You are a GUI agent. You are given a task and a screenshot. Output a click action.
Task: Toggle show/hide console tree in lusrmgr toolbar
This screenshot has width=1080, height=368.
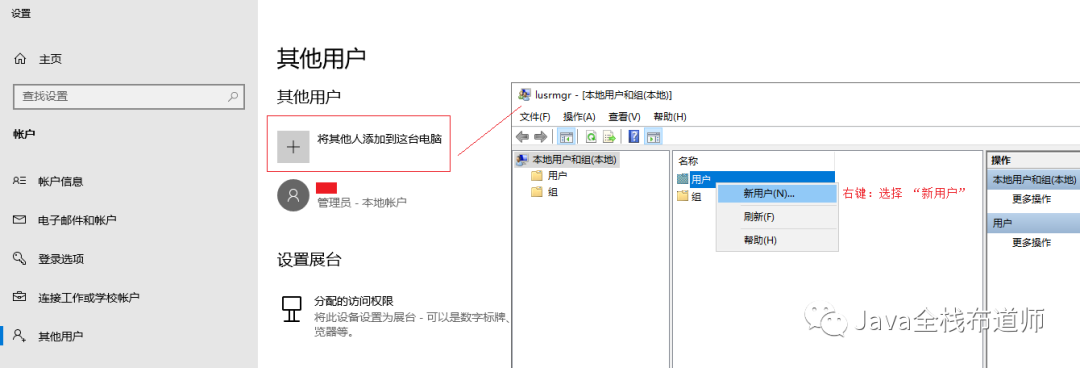click(x=566, y=136)
